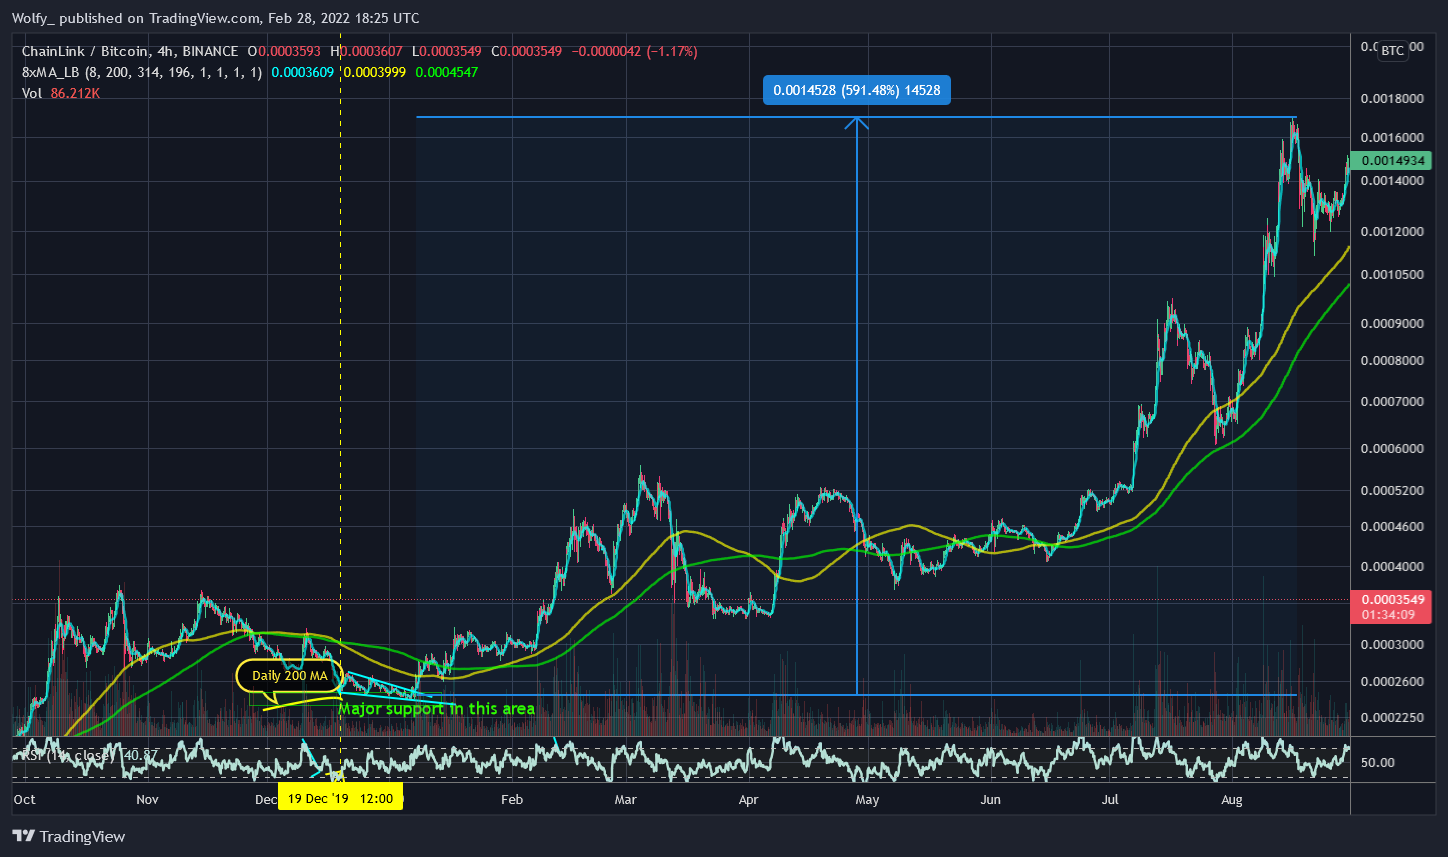Click price axis level 0.0004000
The height and width of the screenshot is (857, 1448).
point(1393,567)
